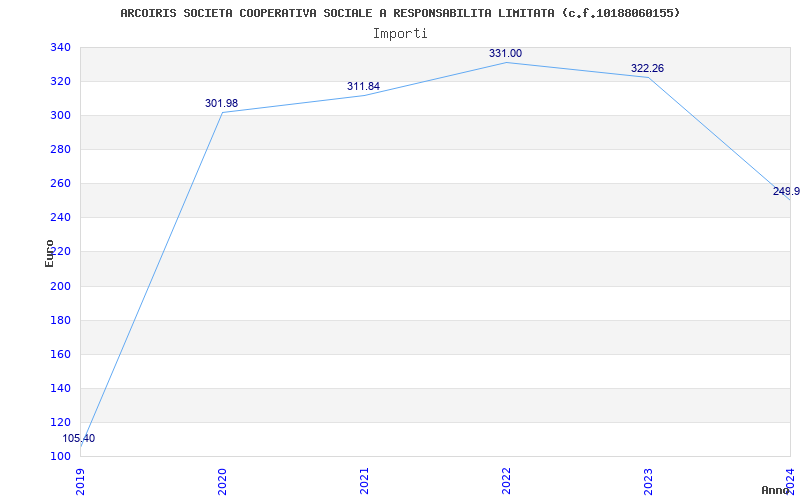Select the 340 y-axis tick label

[60, 47]
